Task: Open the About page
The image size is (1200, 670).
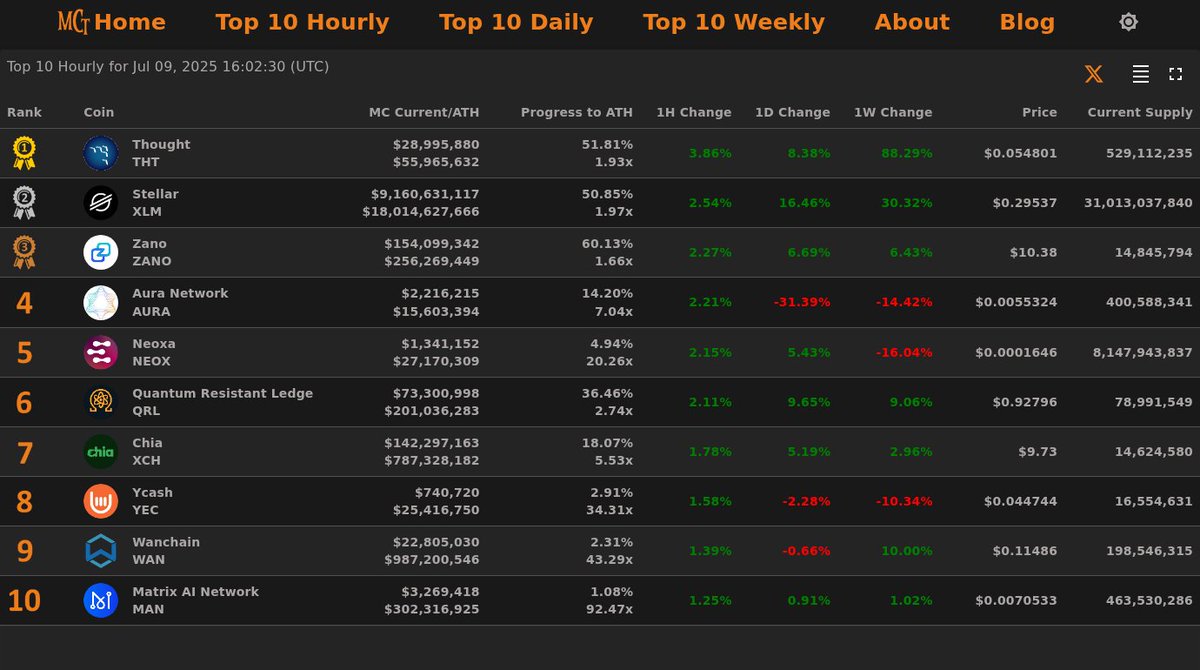Action: pos(911,21)
